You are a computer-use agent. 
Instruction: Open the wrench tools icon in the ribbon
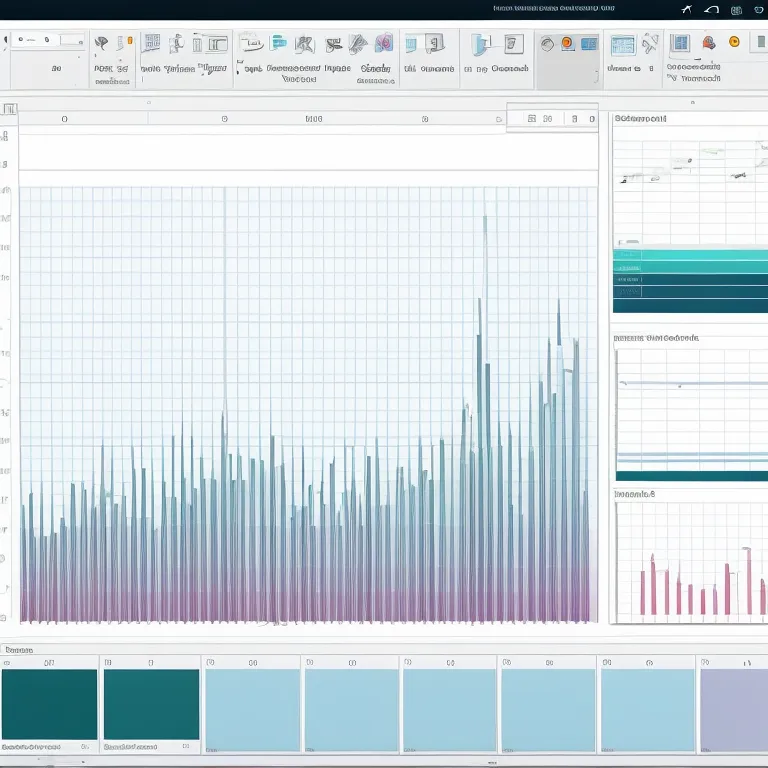tap(650, 43)
